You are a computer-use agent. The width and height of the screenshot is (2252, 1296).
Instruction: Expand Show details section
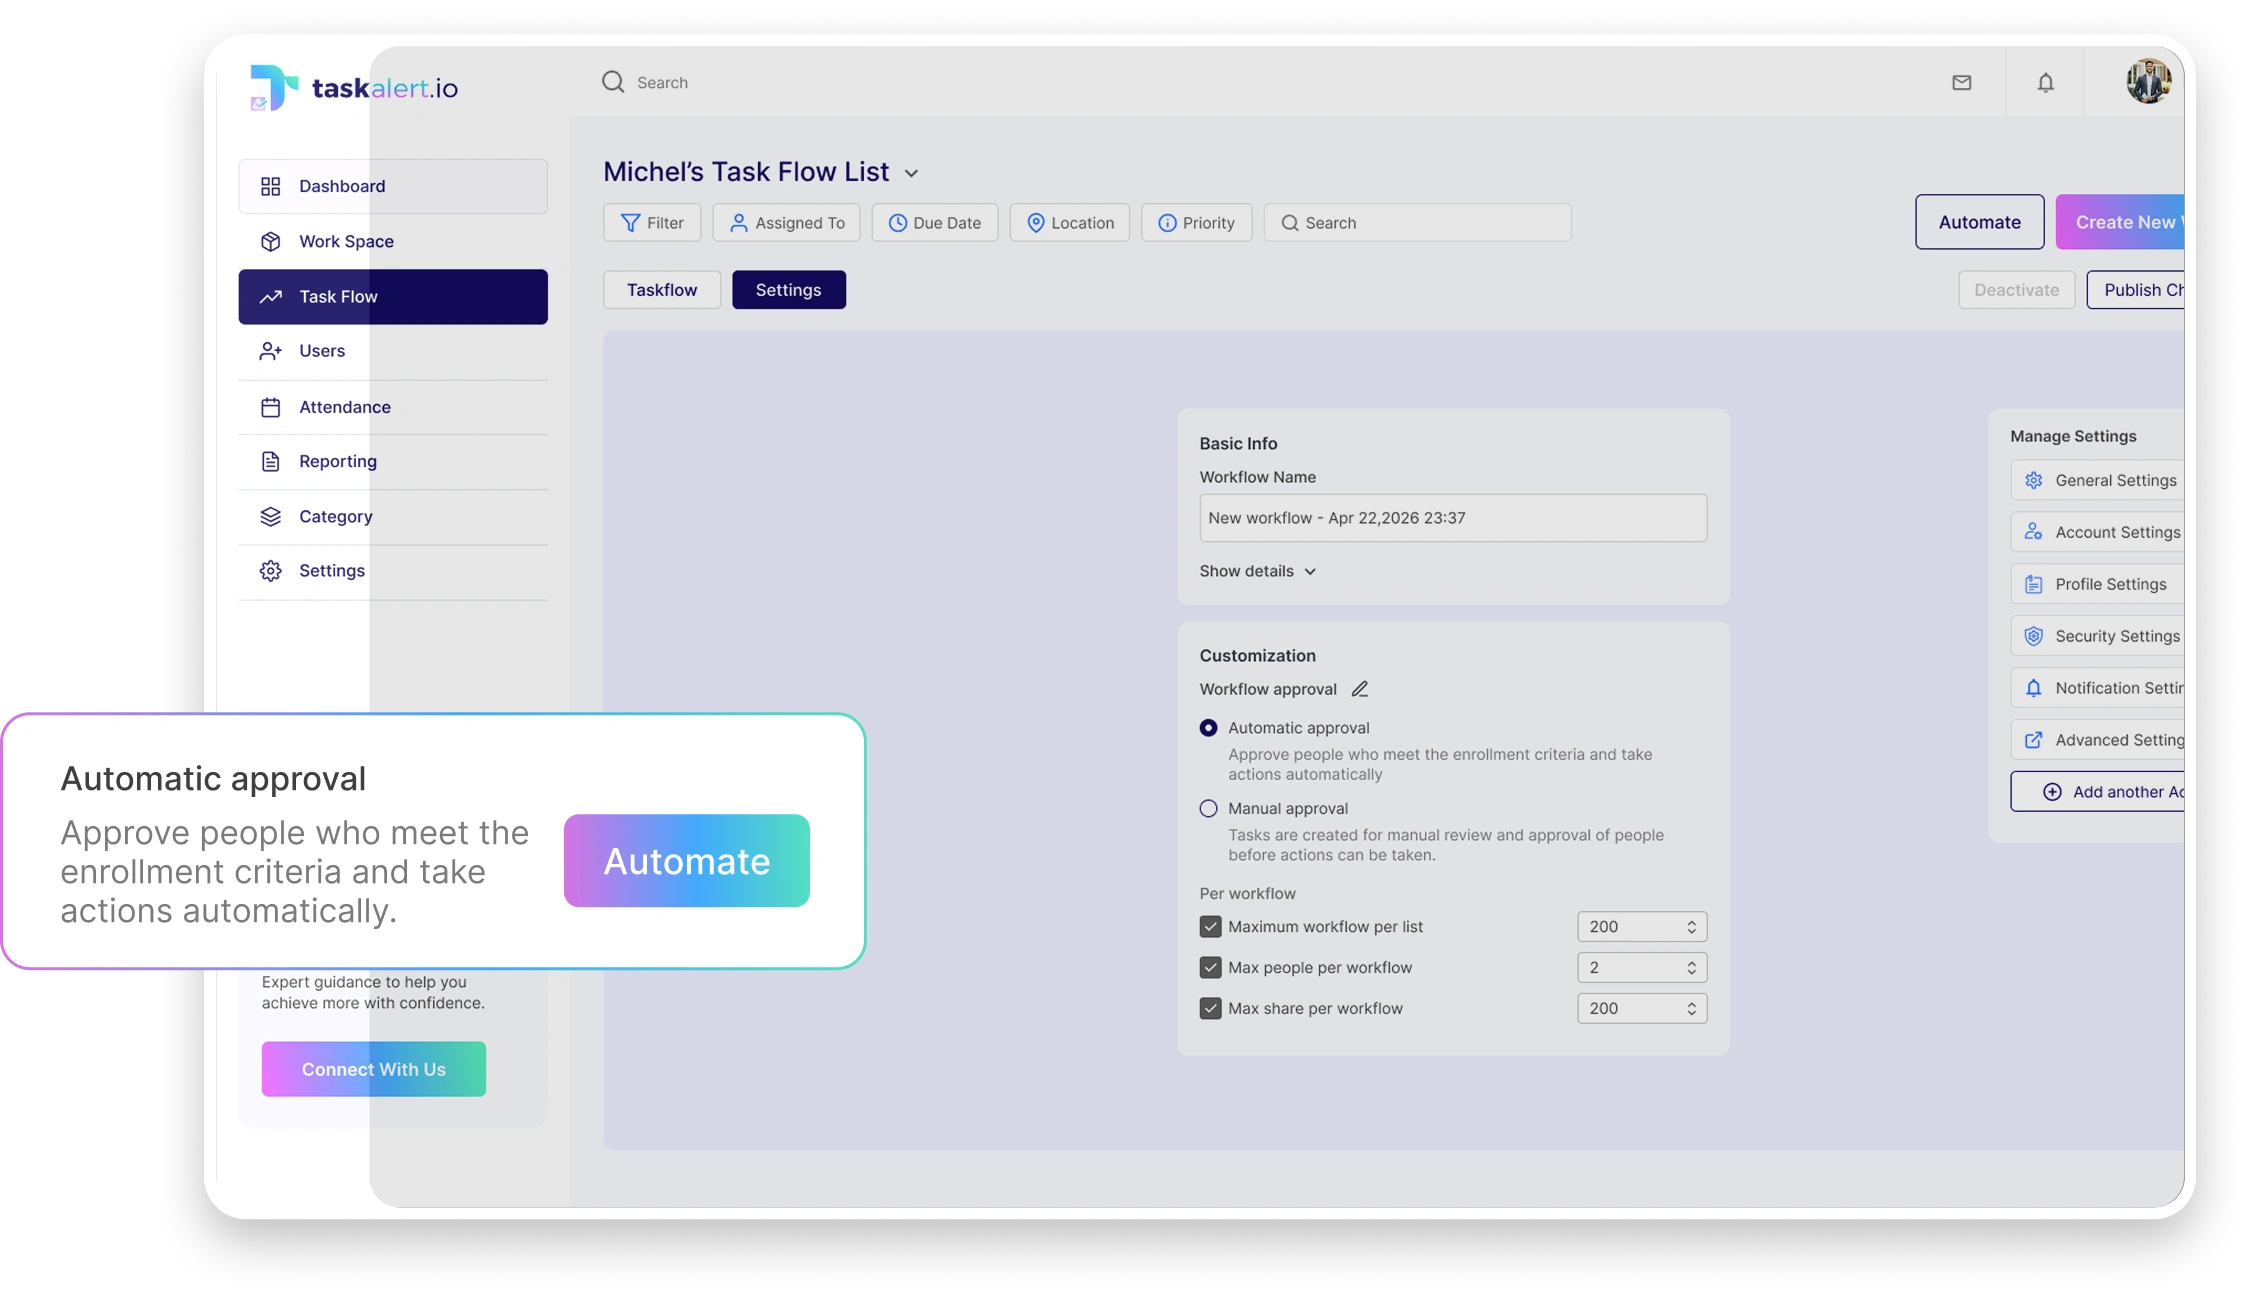click(x=1258, y=571)
